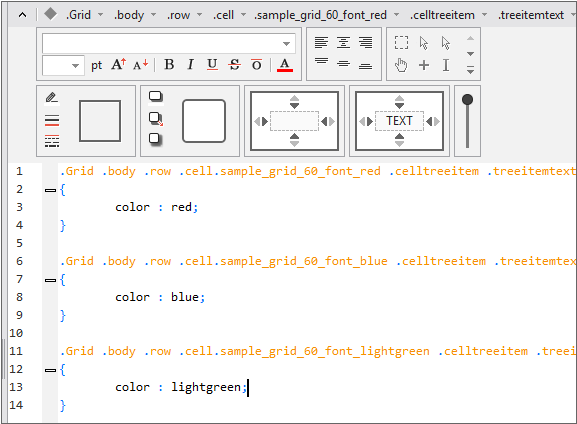The width and height of the screenshot is (577, 424).
Task: Apply strikethrough text decoration
Action: click(x=234, y=65)
